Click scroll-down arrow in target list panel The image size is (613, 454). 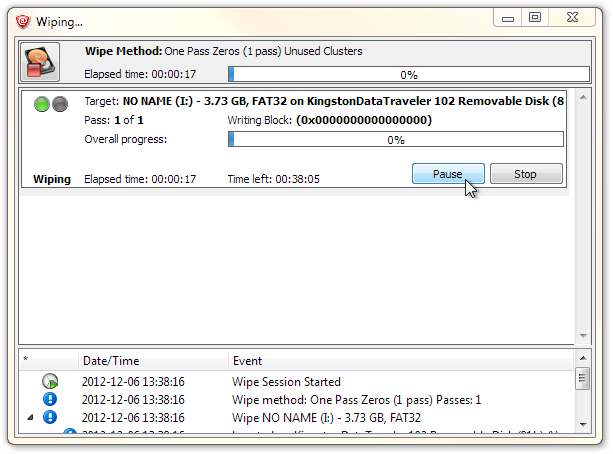(583, 336)
